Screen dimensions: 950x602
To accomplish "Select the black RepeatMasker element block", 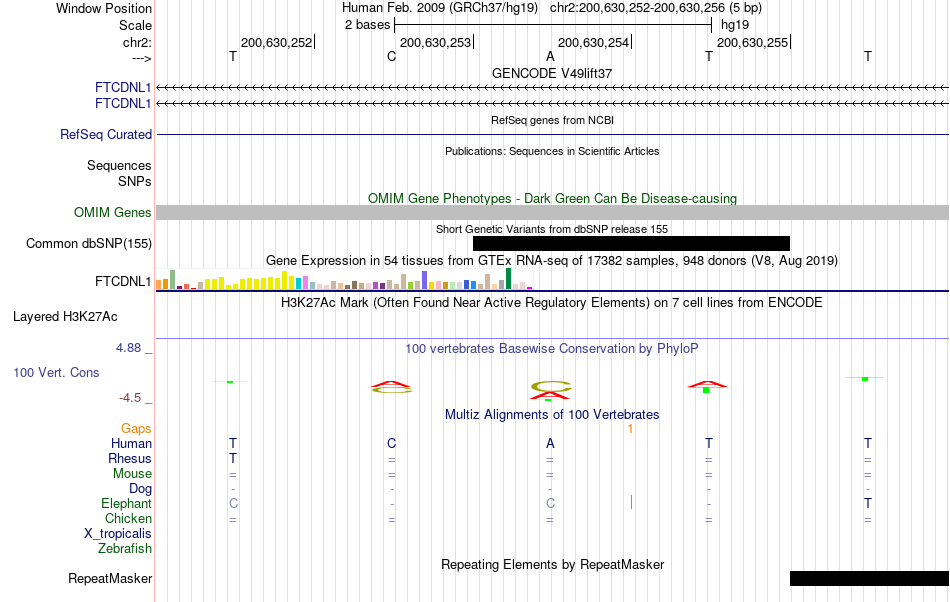I will 869,578.
